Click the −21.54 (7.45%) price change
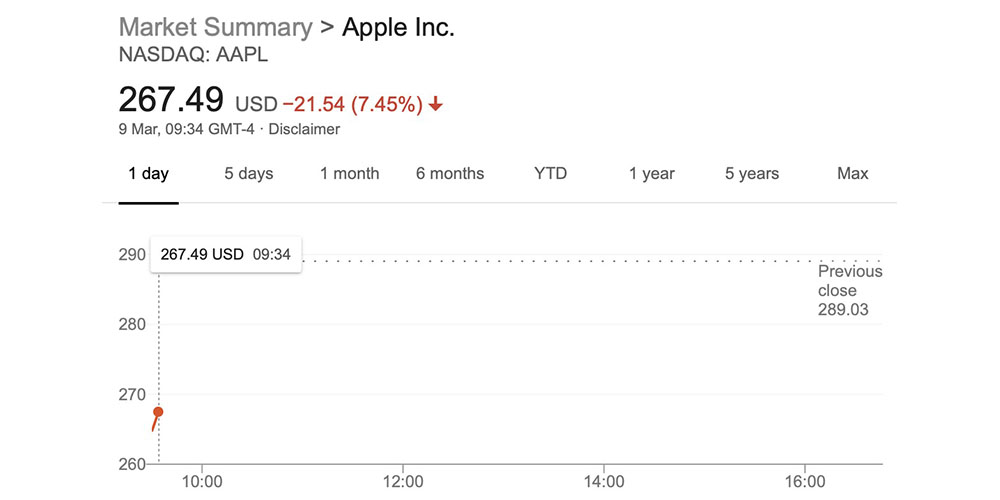1000x500 pixels. 352,104
